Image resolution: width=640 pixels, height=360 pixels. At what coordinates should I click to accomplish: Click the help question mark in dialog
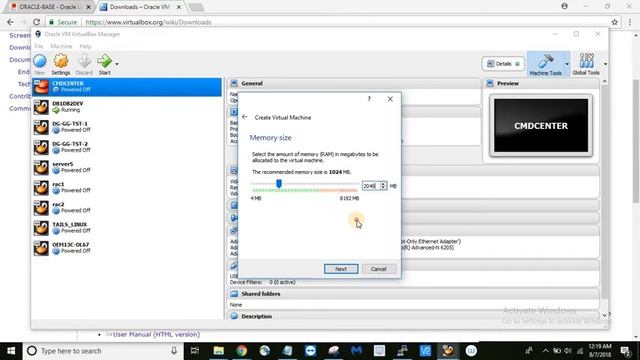(369, 99)
